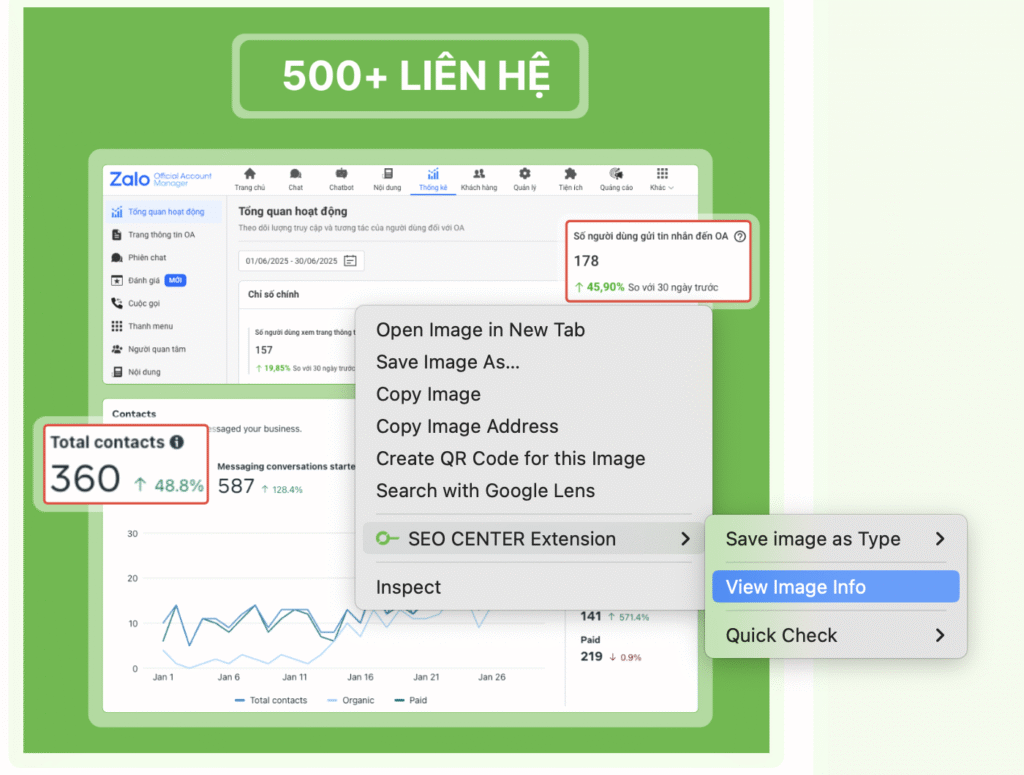The height and width of the screenshot is (775, 1024).
Task: Click the Chatbot robot icon
Action: coord(341,174)
